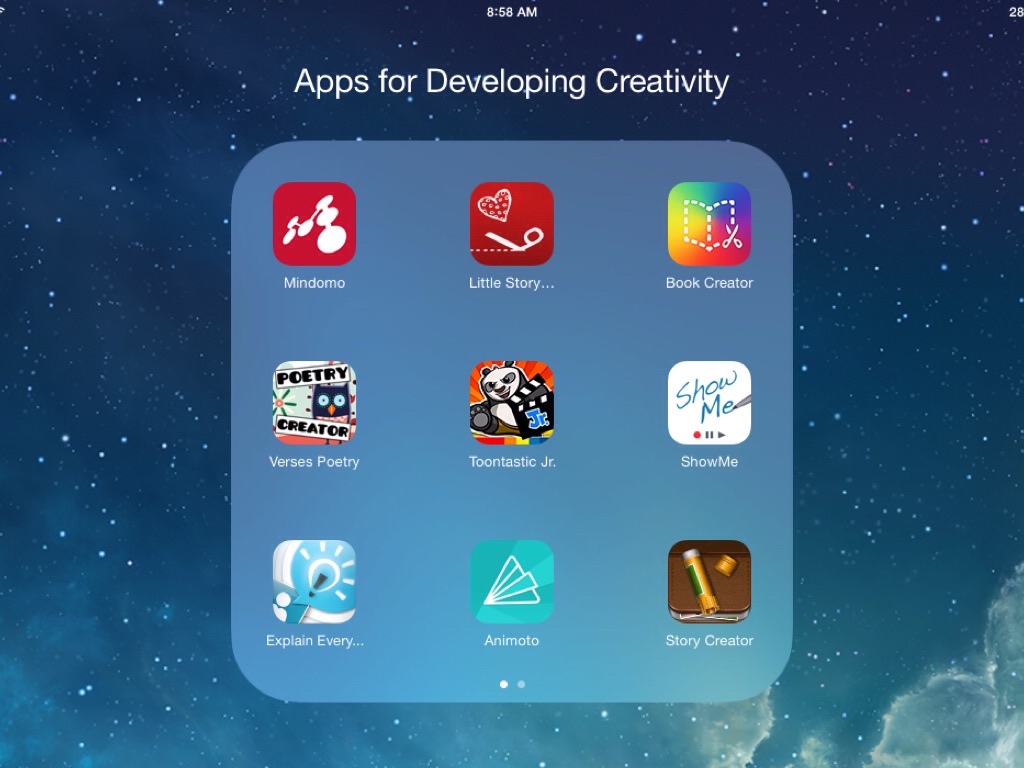Switch to the second folder page dot
1024x768 pixels.
coord(521,684)
